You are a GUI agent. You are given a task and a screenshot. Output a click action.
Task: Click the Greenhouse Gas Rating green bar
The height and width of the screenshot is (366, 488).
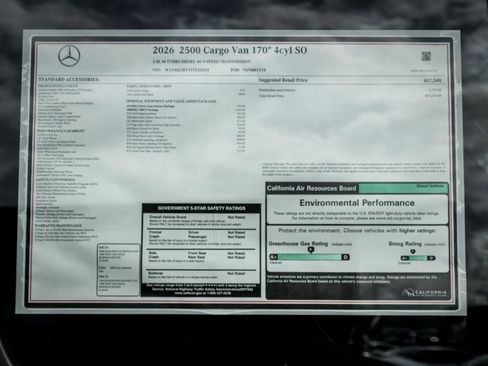point(309,257)
